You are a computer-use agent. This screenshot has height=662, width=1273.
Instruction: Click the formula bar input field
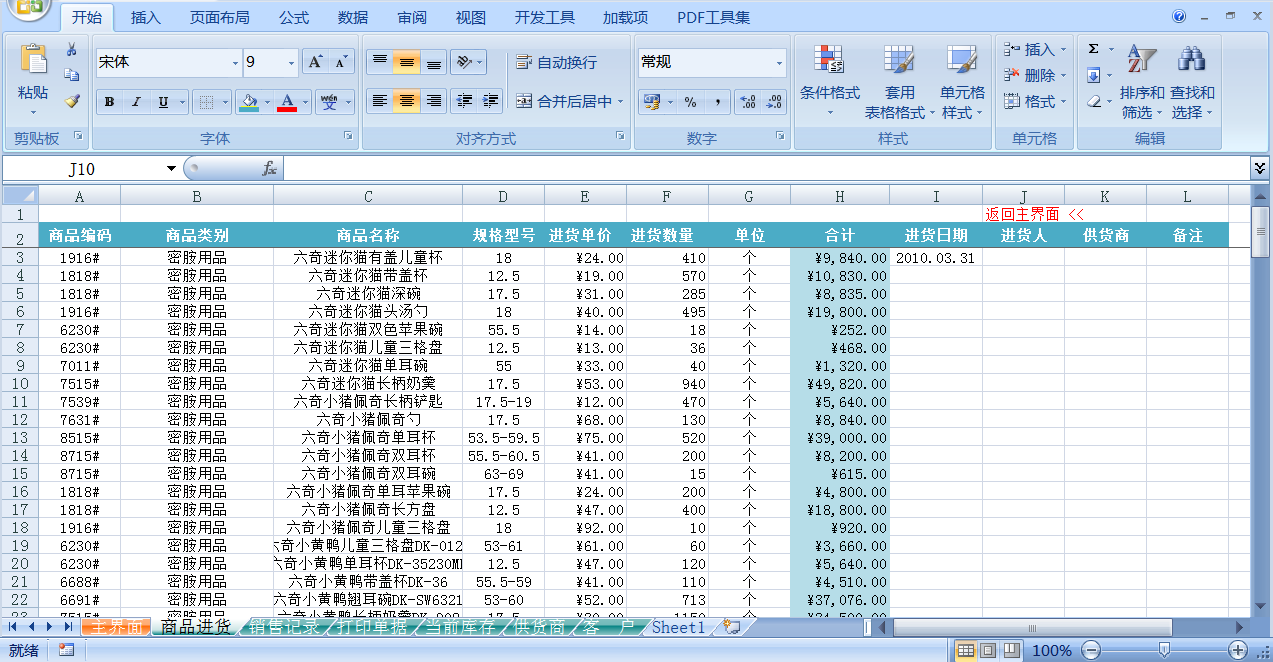760,169
